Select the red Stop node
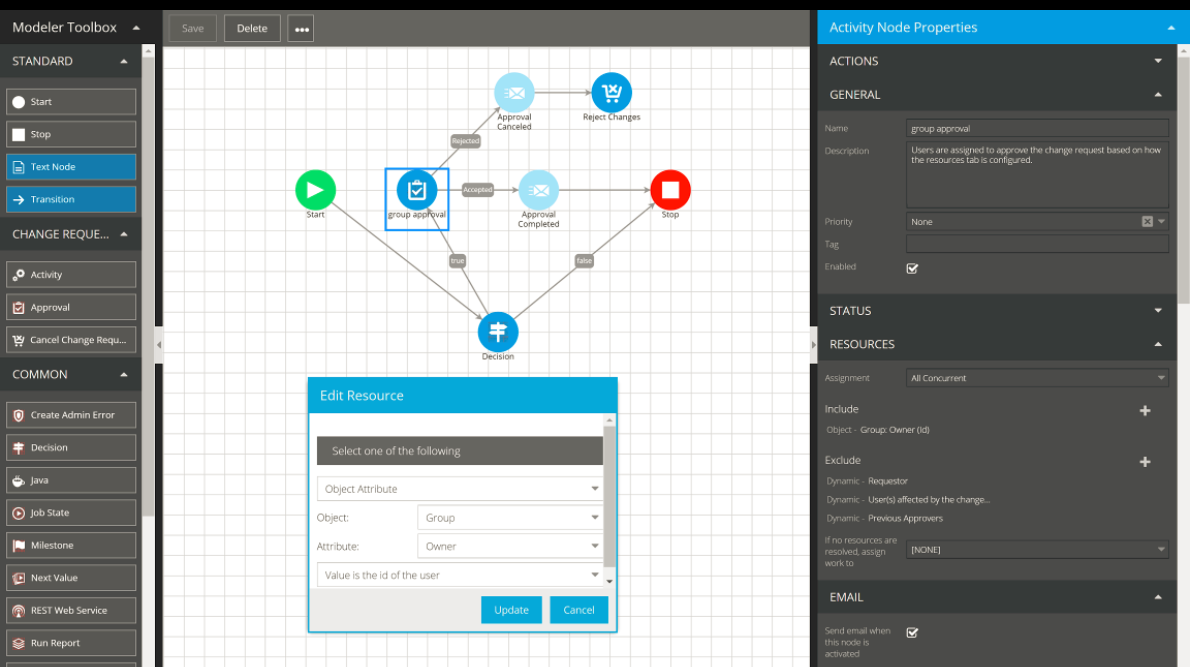The height and width of the screenshot is (667, 1190). pos(670,189)
